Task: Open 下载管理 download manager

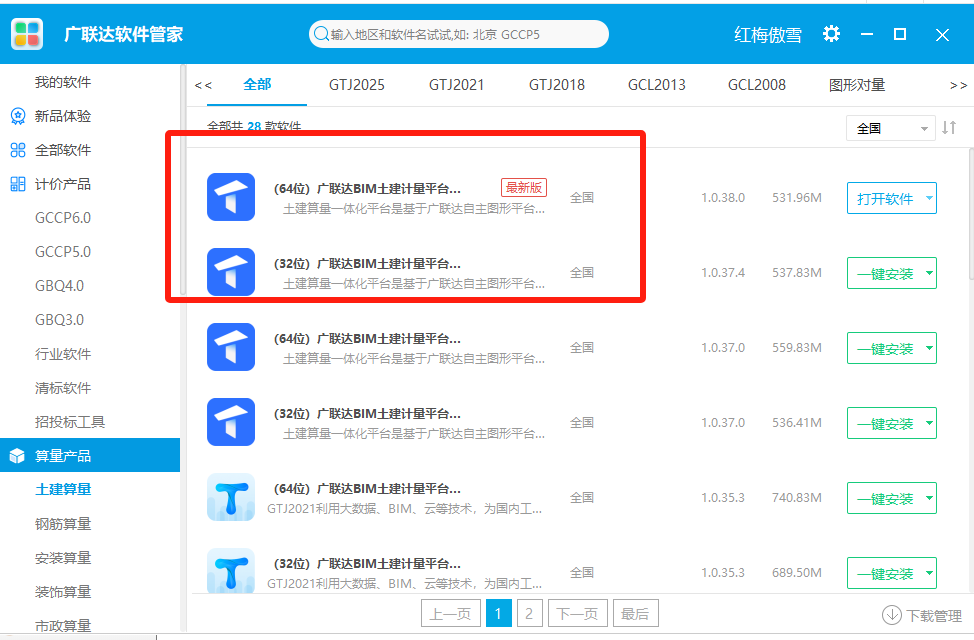Action: [922, 615]
